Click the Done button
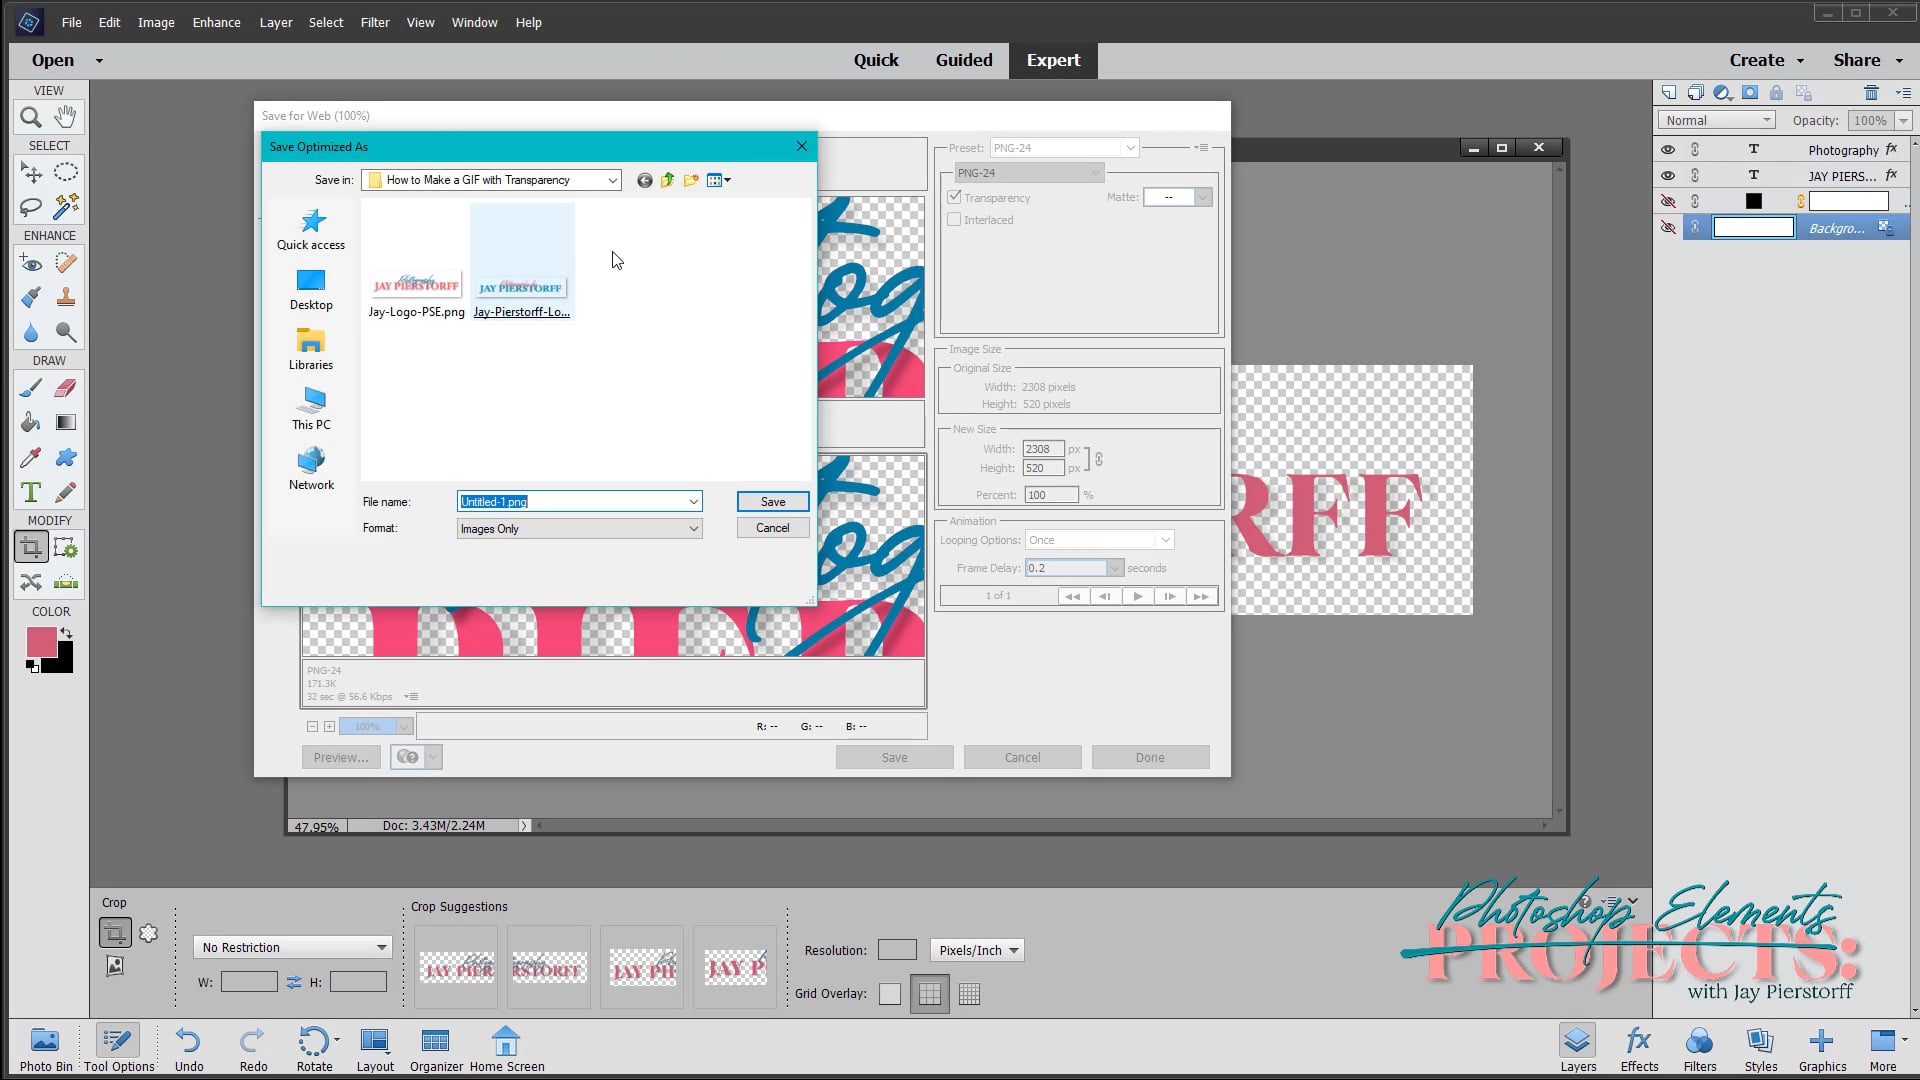Image resolution: width=1920 pixels, height=1080 pixels. (1149, 757)
